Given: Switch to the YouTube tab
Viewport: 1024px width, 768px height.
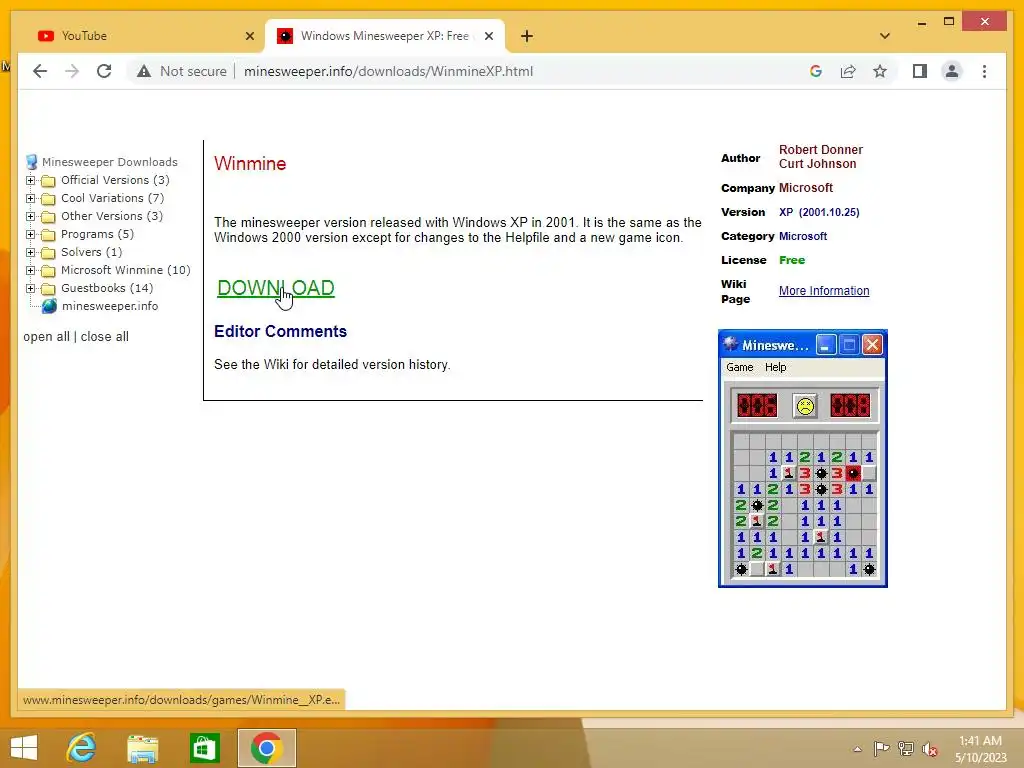Looking at the screenshot, I should tap(145, 36).
